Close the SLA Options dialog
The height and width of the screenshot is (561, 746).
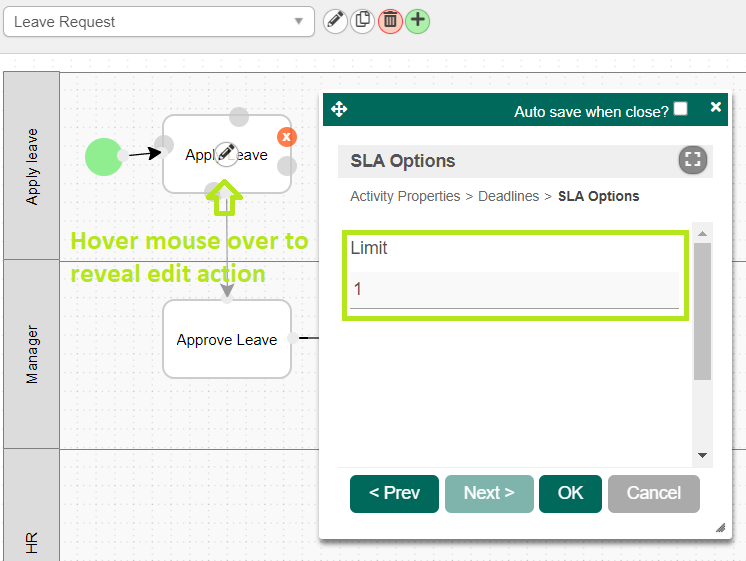(716, 108)
